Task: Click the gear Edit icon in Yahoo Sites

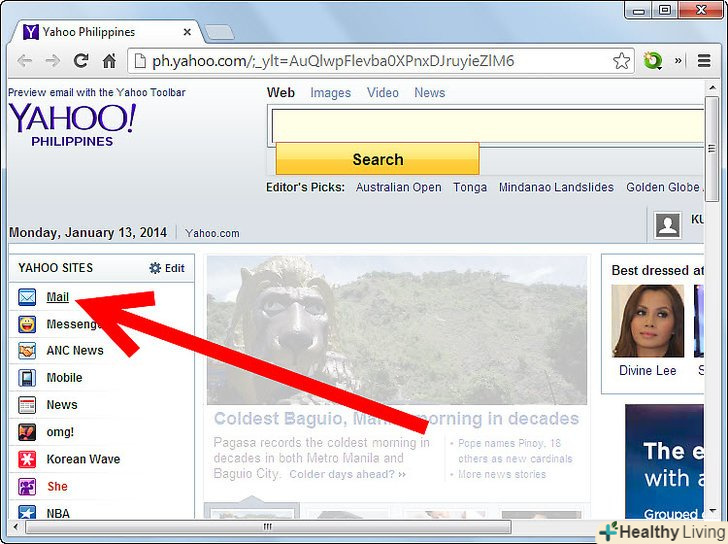Action: pos(155,268)
